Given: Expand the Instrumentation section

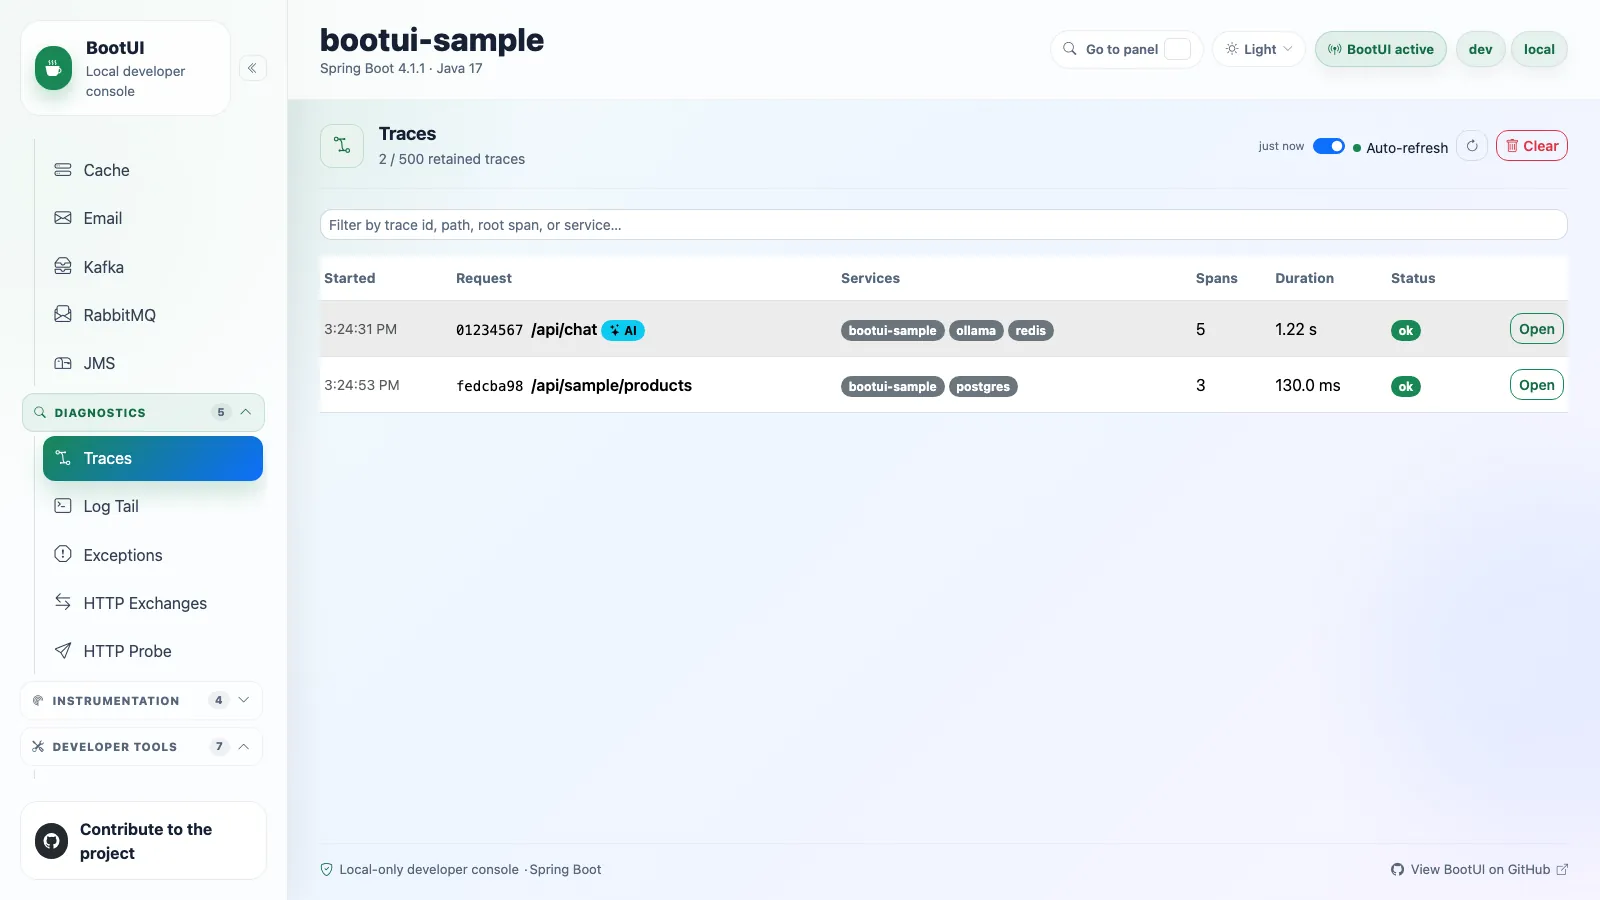Looking at the screenshot, I should click(141, 701).
